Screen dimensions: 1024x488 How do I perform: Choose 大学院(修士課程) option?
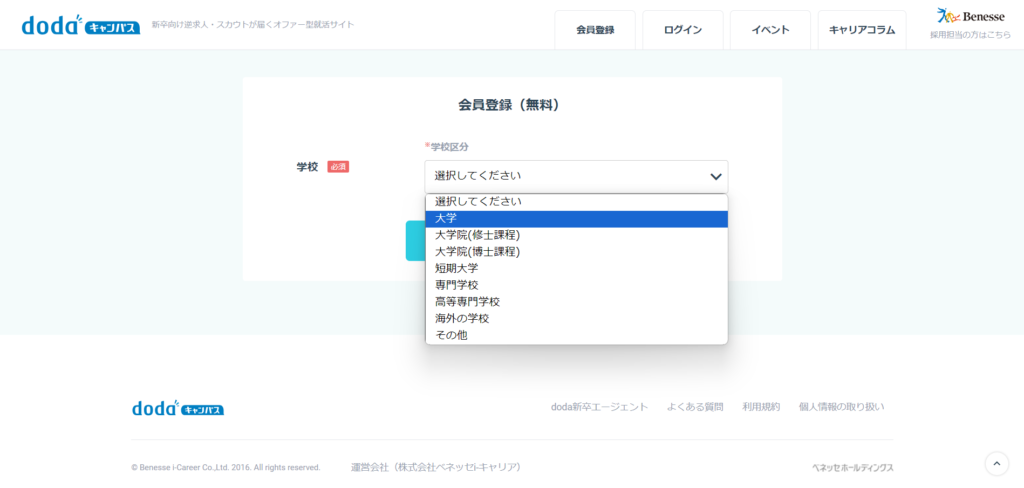tap(576, 235)
